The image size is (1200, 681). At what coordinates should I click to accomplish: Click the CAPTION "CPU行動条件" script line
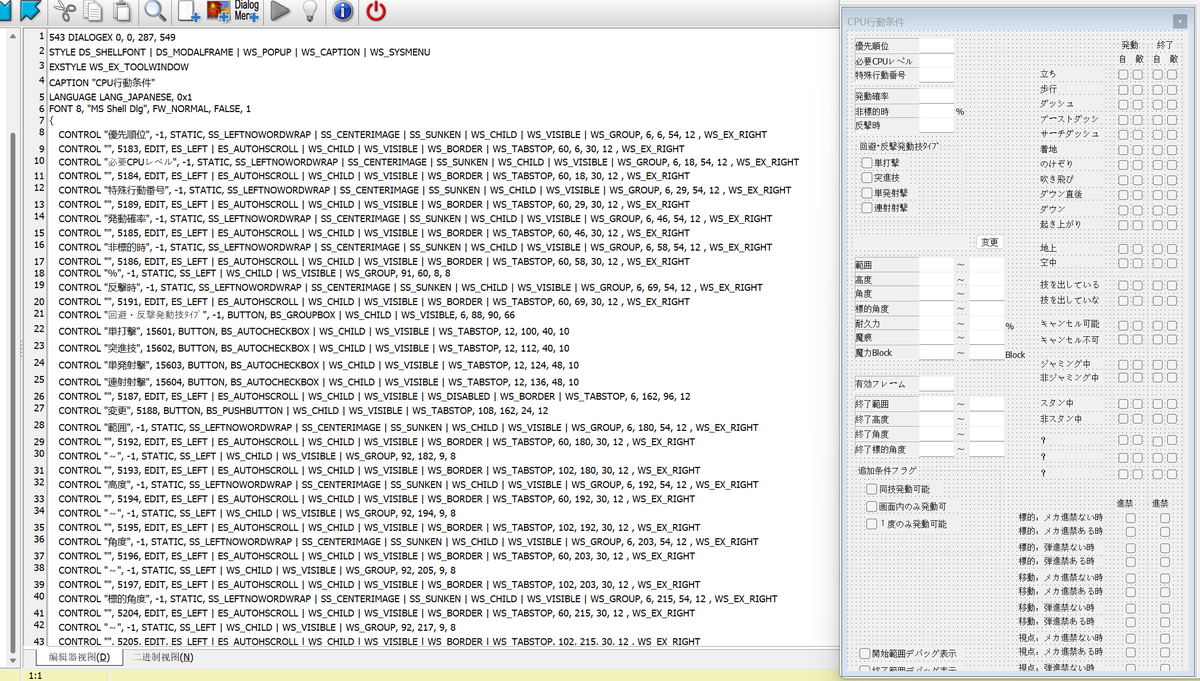tap(102, 82)
